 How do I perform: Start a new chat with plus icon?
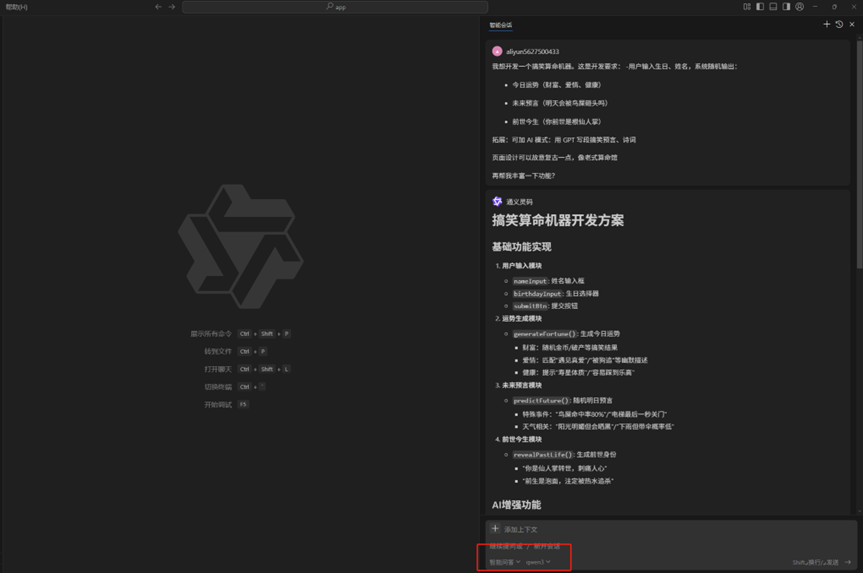pos(827,24)
